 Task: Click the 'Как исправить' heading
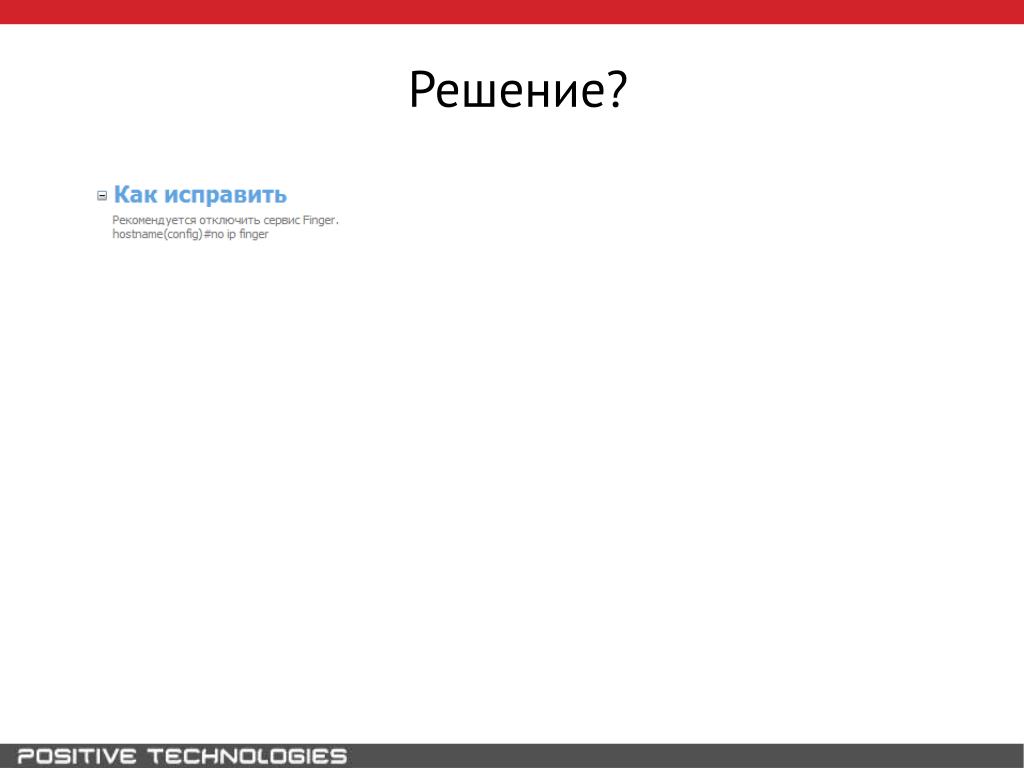[x=200, y=195]
